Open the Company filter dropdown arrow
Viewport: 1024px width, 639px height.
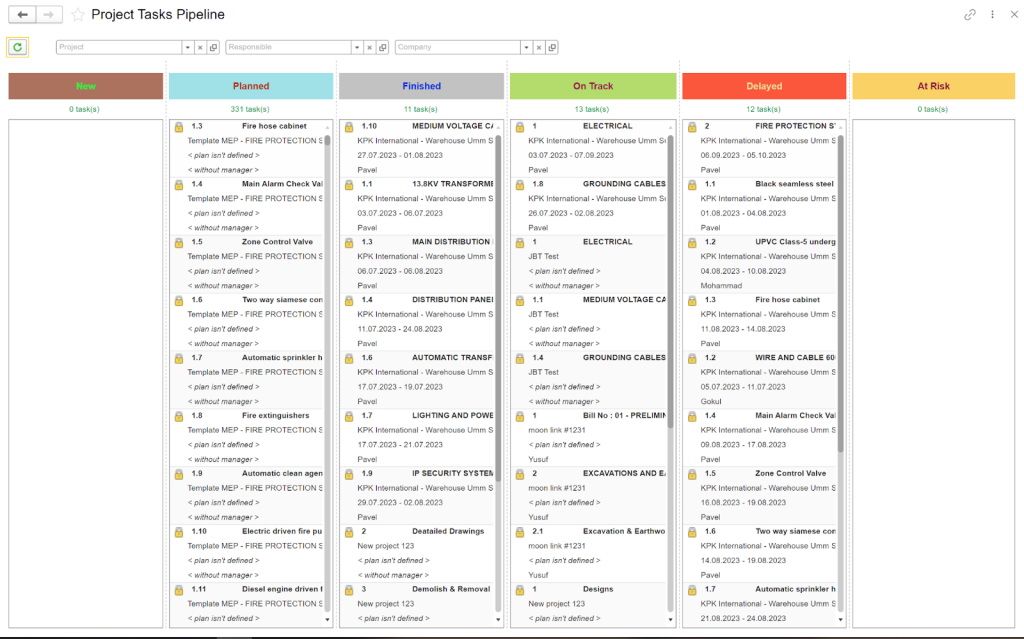coord(526,47)
